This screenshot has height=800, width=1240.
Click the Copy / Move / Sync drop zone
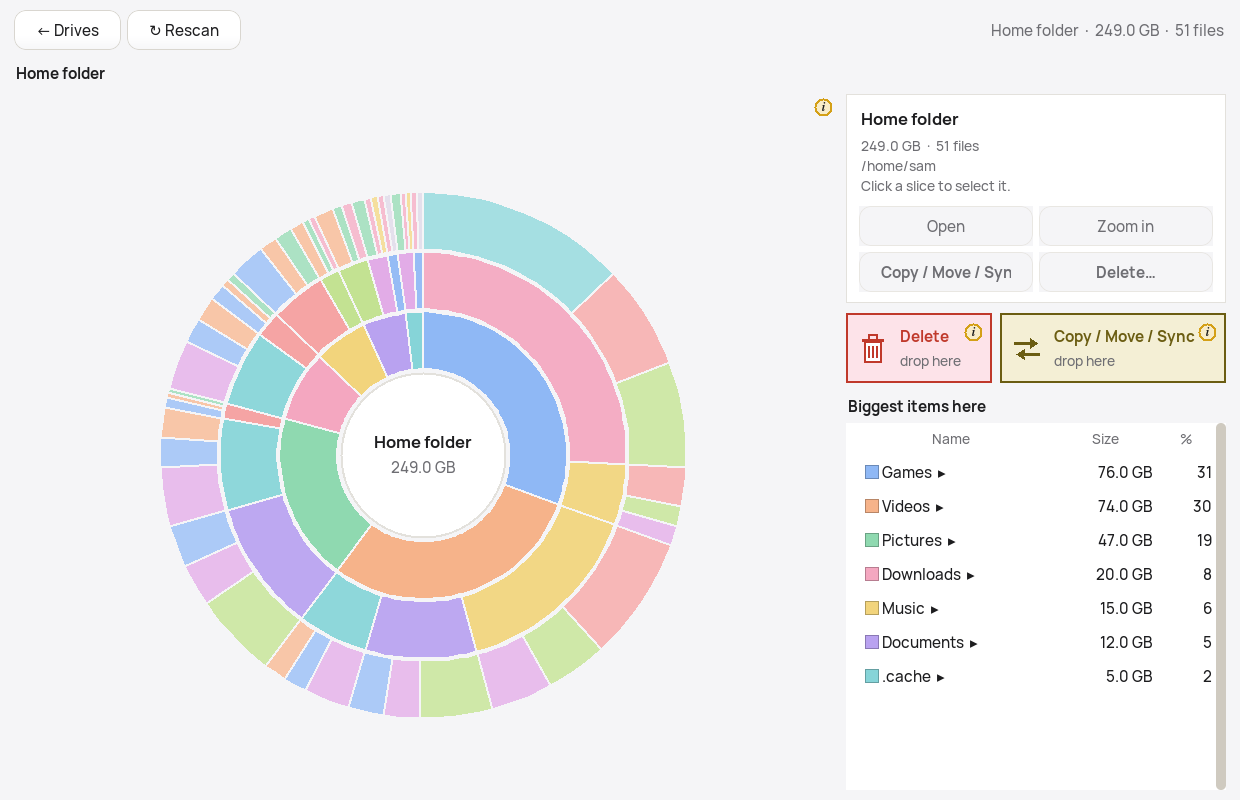click(x=1113, y=348)
